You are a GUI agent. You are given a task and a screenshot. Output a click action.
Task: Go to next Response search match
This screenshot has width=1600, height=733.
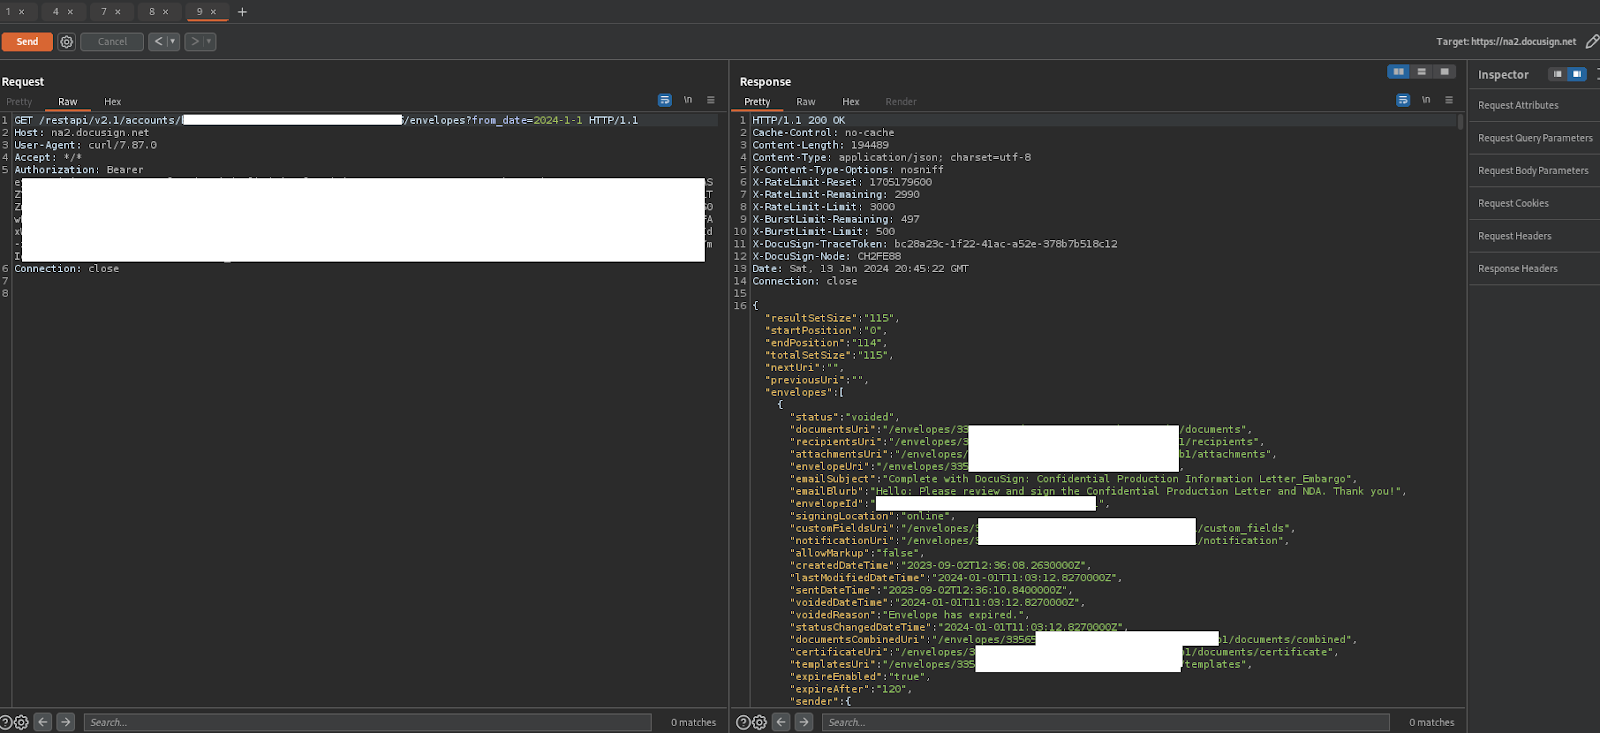coord(803,722)
